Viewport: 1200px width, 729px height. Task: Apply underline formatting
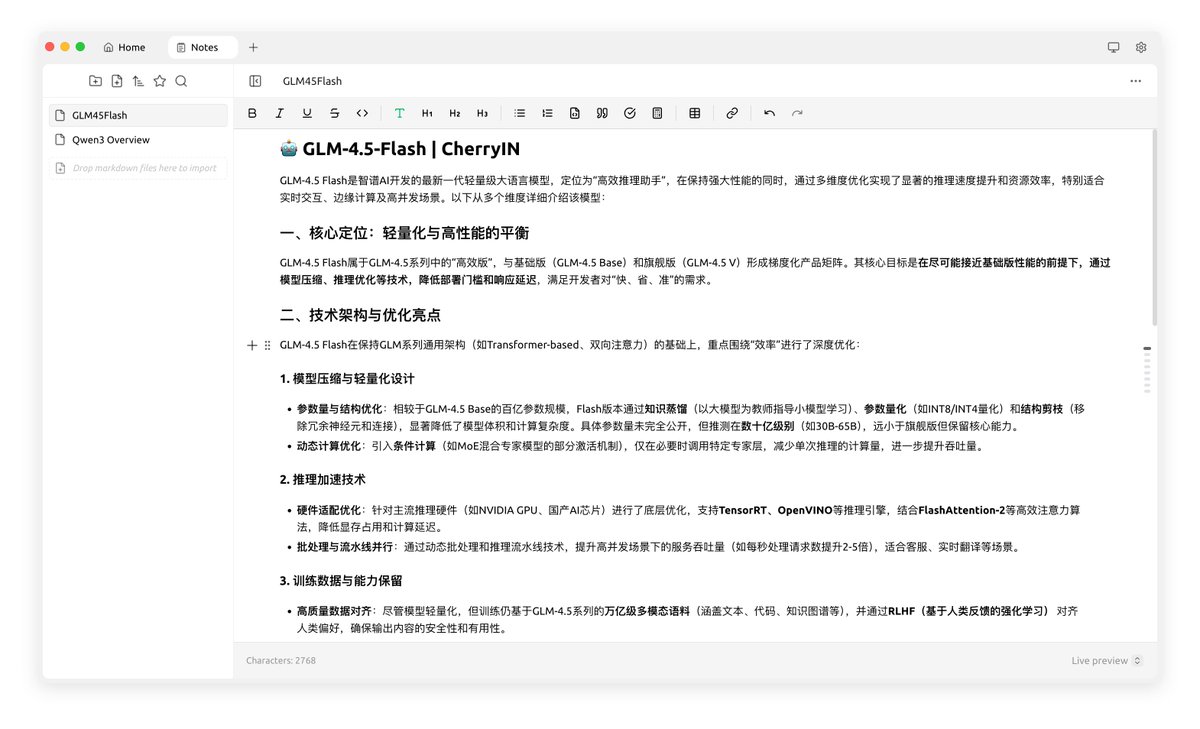coord(307,113)
